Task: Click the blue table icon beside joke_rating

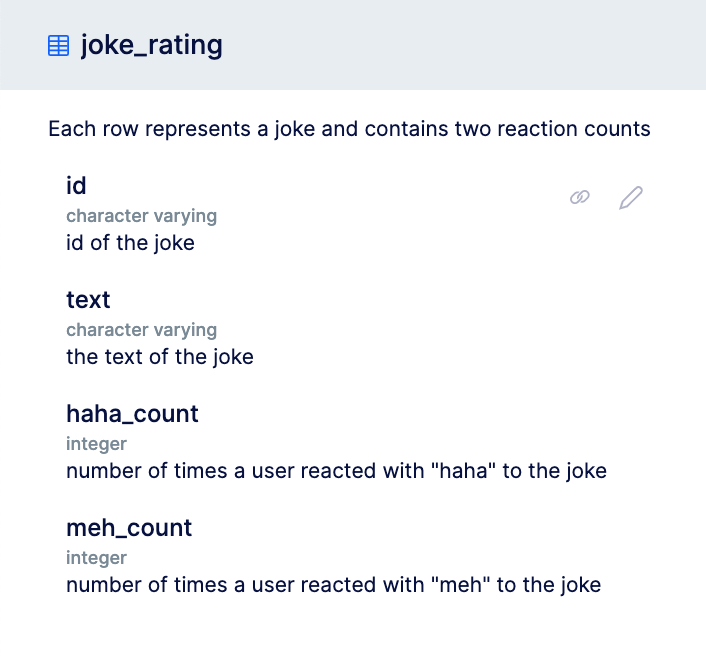Action: click(59, 45)
